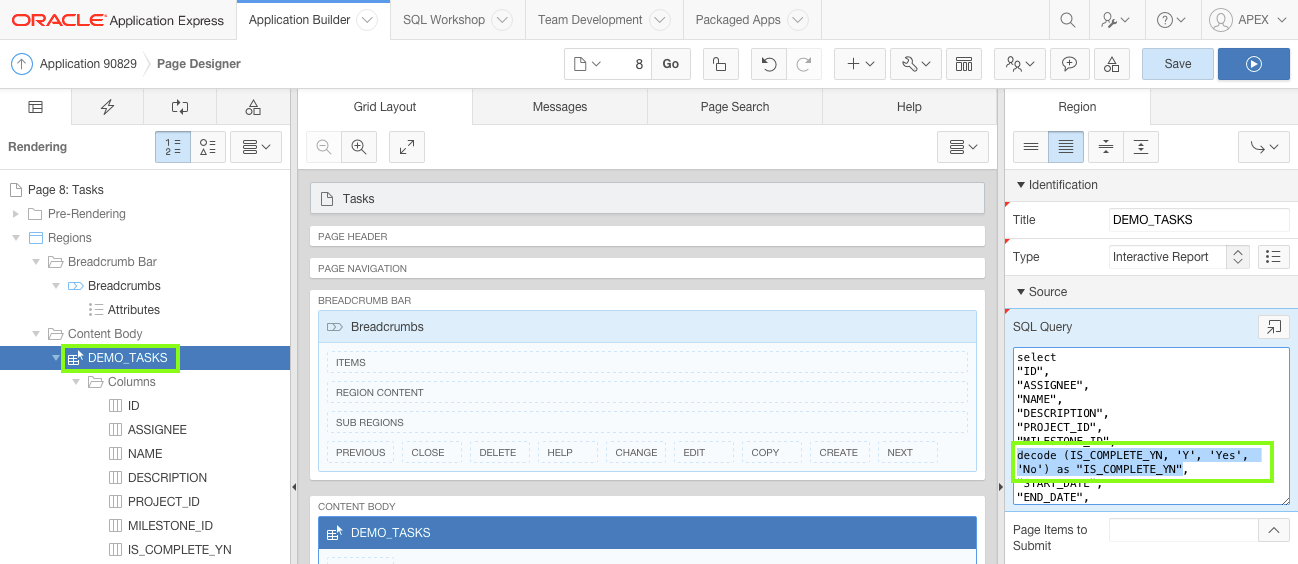Open the APEX user account menu
Viewport: 1298px width, 564px height.
pos(1247,20)
